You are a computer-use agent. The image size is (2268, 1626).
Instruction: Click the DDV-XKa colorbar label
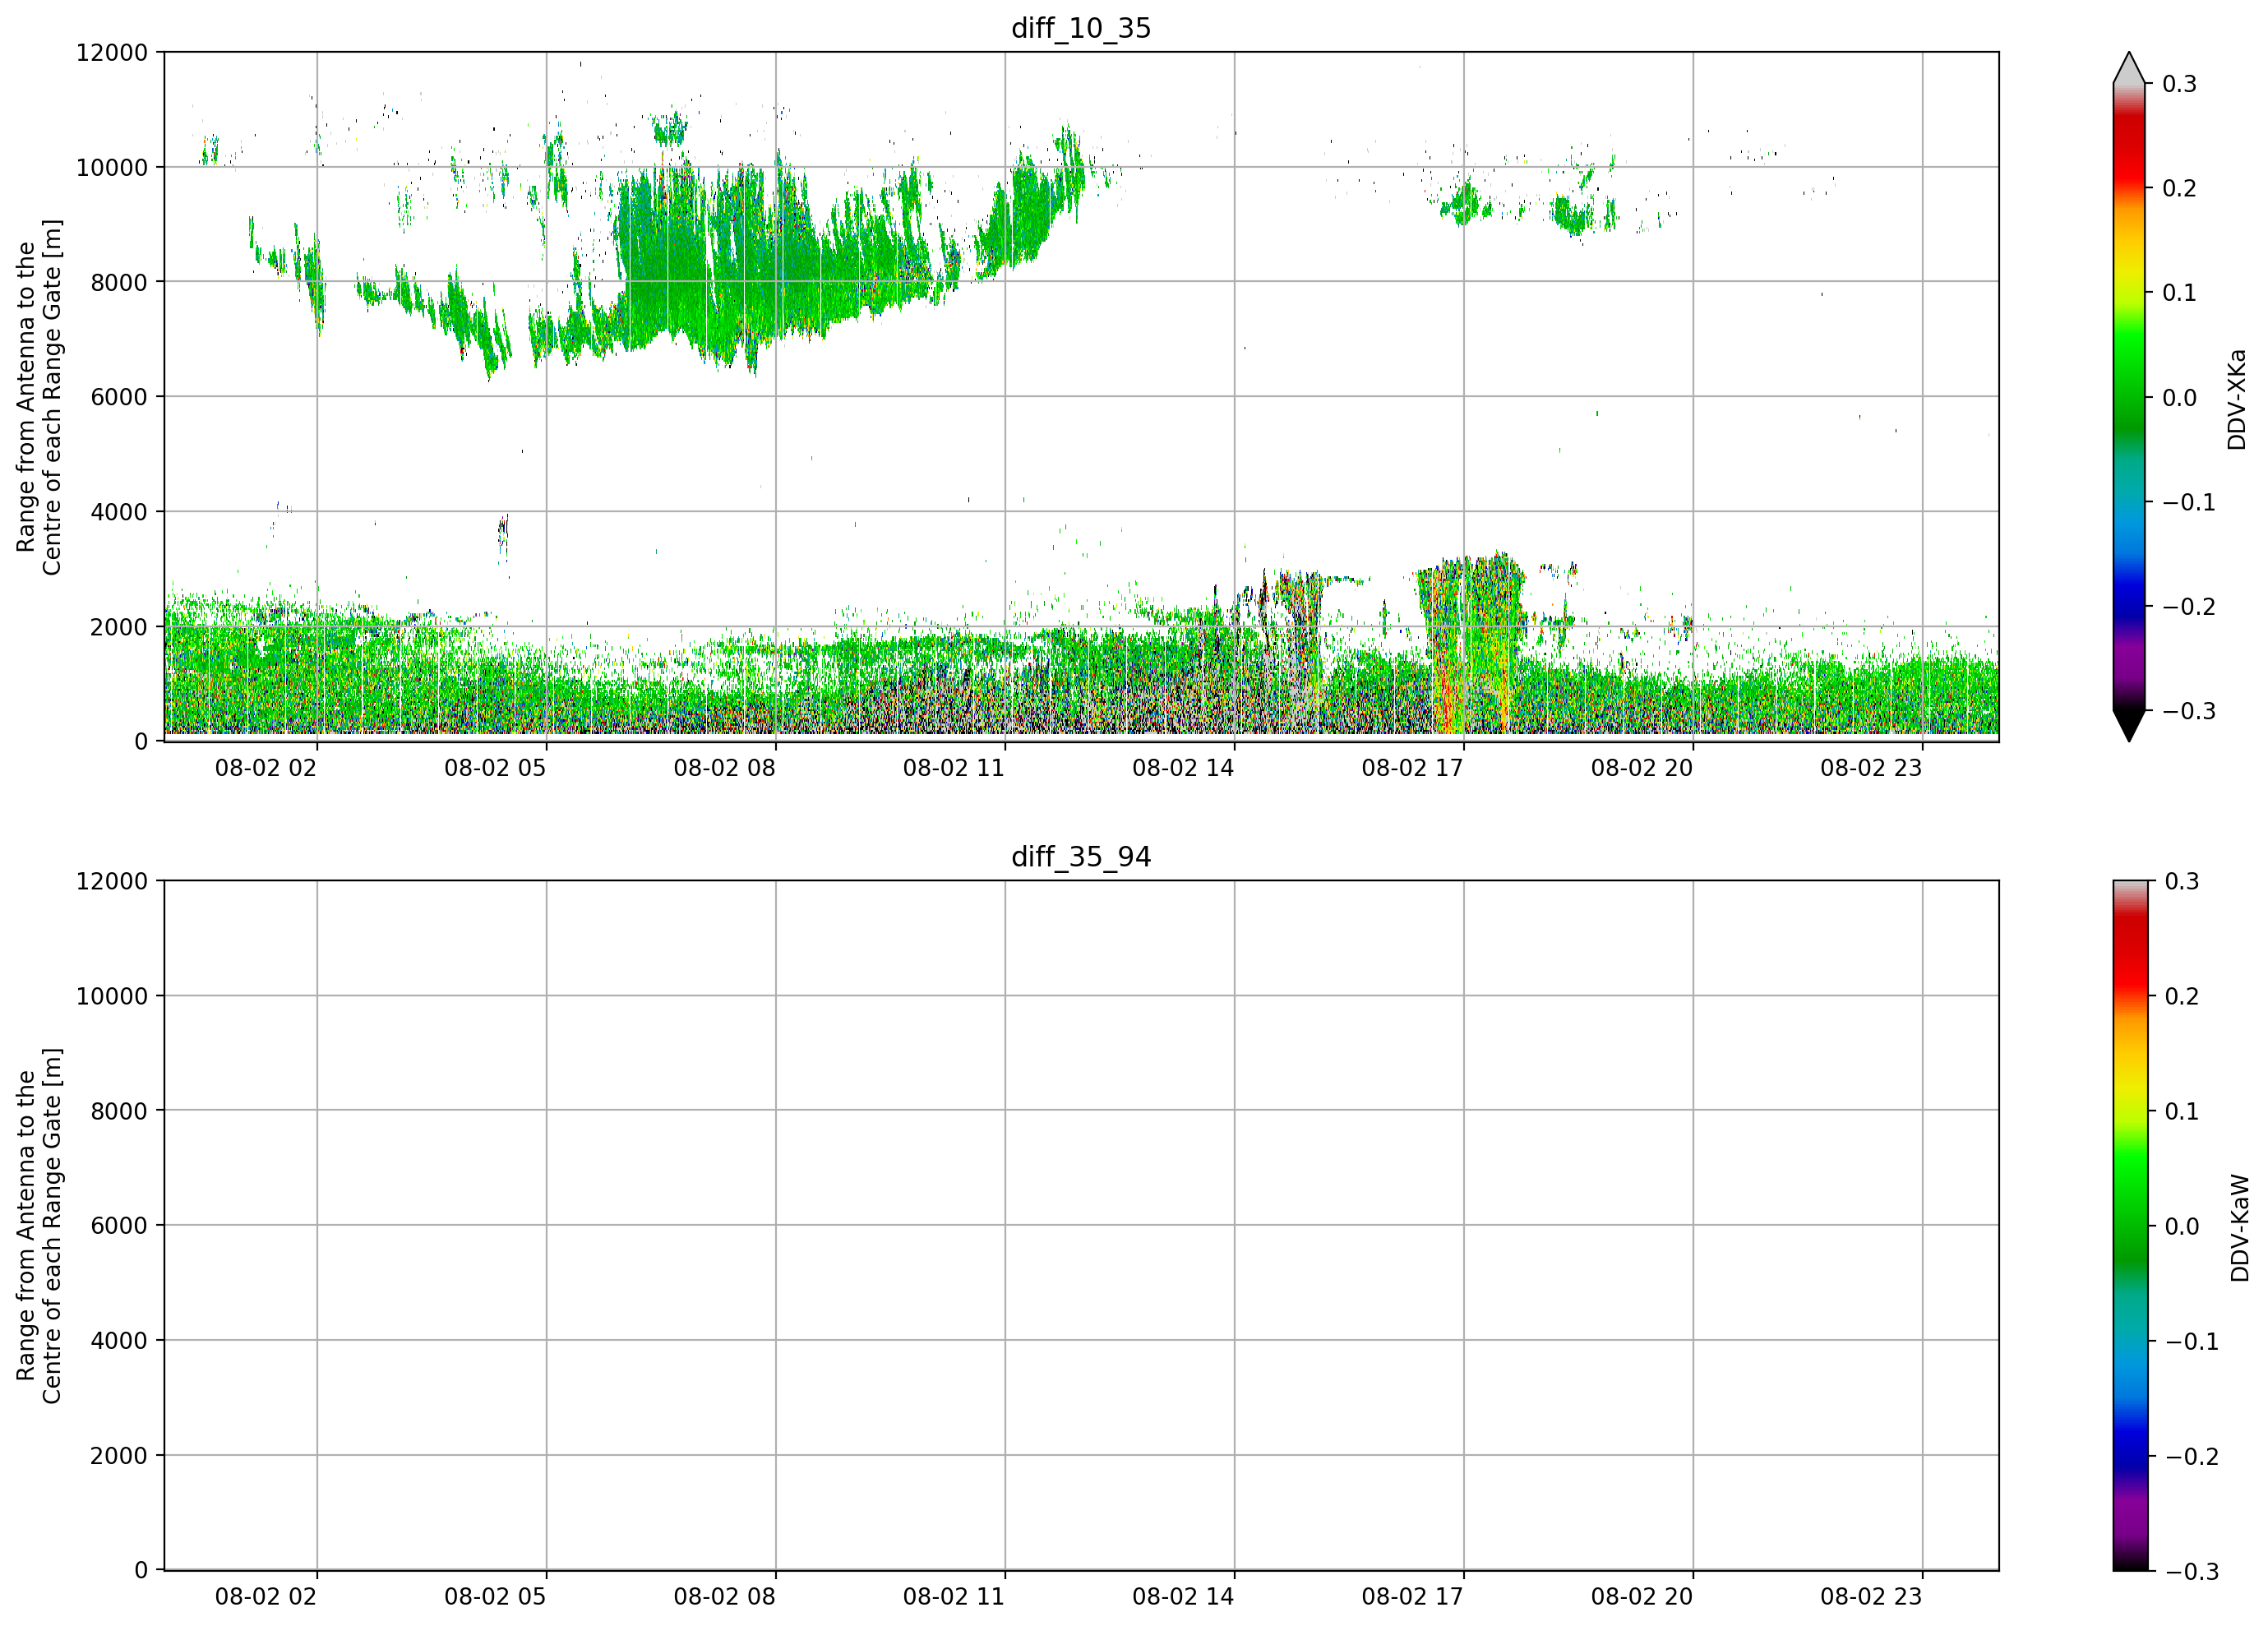(2237, 399)
